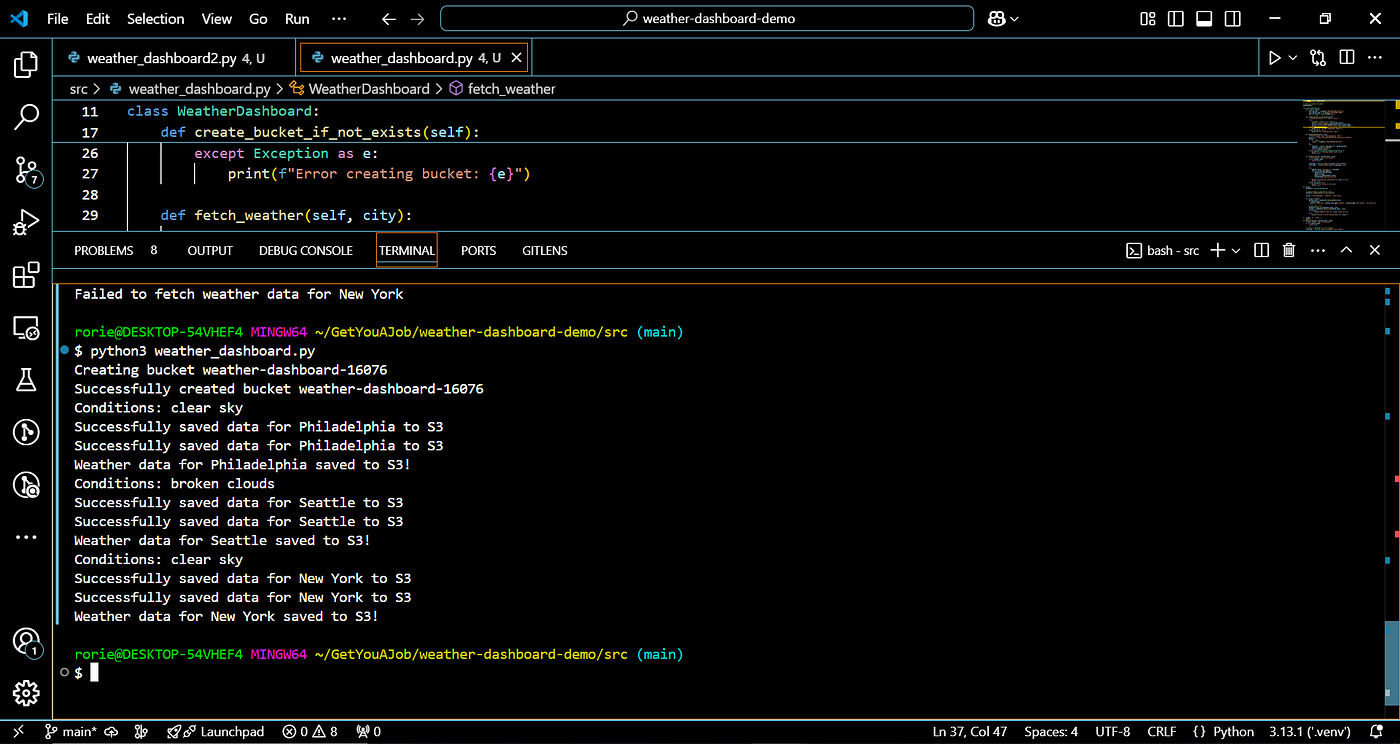Image resolution: width=1400 pixels, height=744 pixels.
Task: Maximize the panel size with up chevron
Action: click(1347, 250)
